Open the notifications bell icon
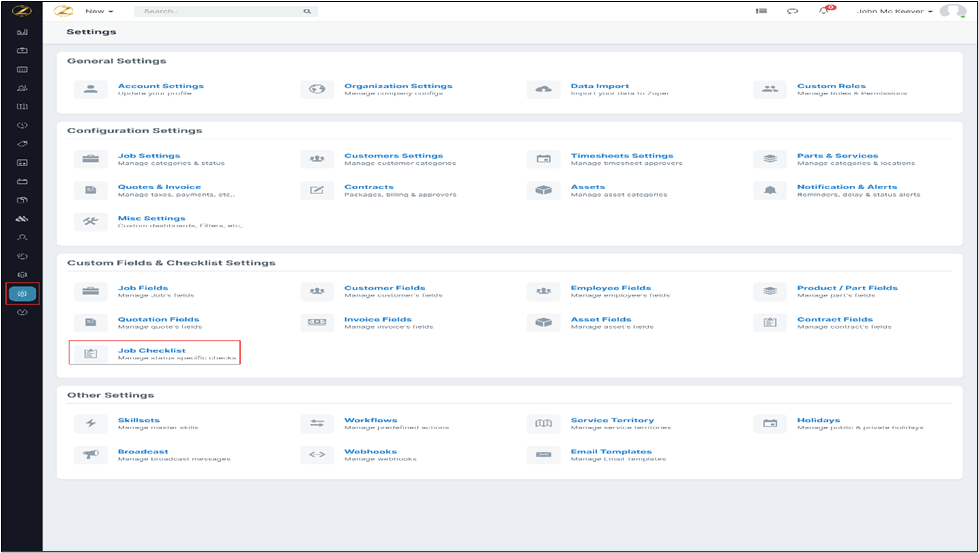 click(824, 11)
